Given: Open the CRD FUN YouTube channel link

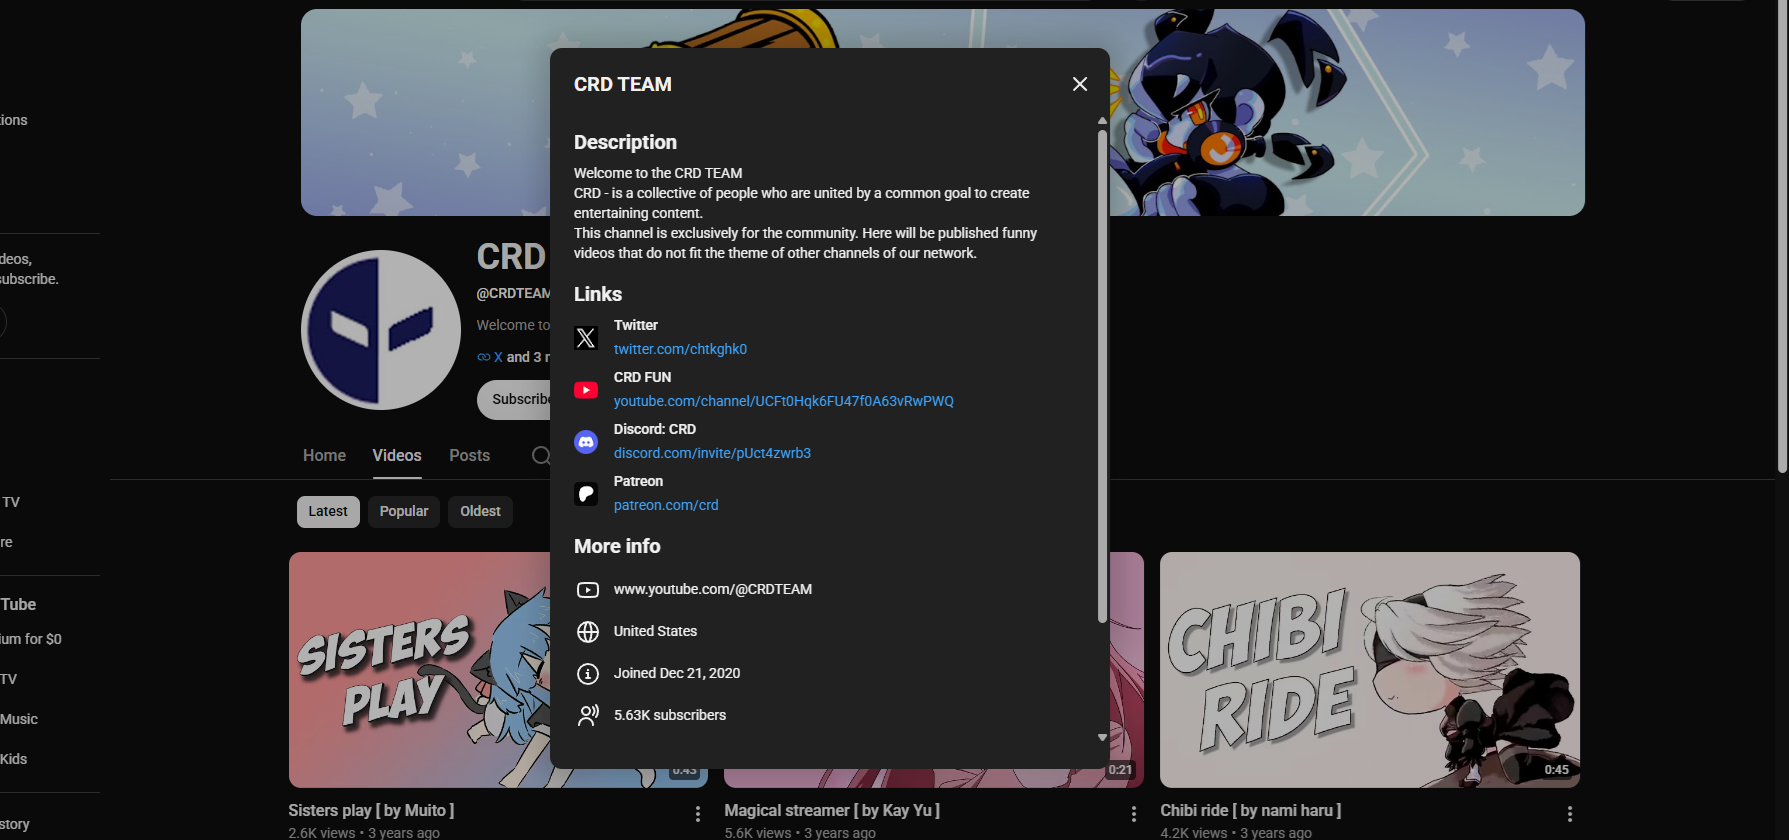Looking at the screenshot, I should click(x=783, y=401).
